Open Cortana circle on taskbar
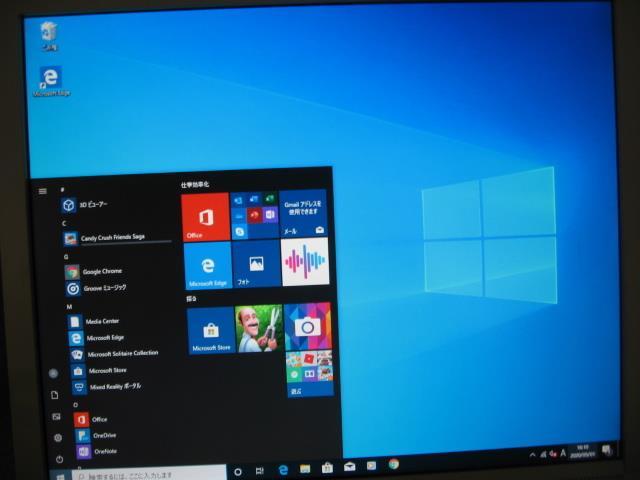This screenshot has height=480, width=640. 238,472
